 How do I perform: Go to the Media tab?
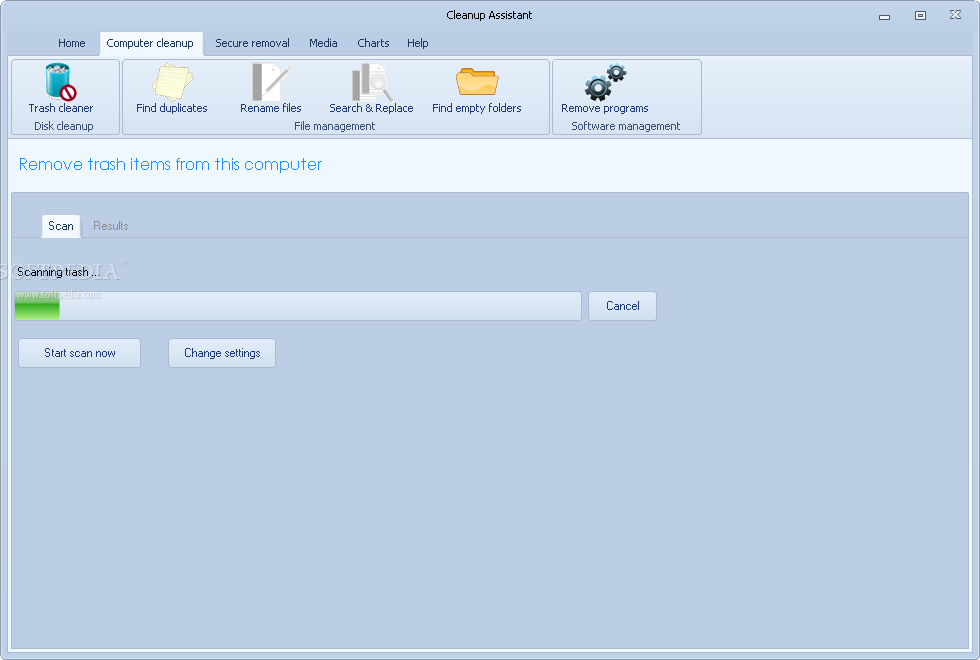point(323,43)
